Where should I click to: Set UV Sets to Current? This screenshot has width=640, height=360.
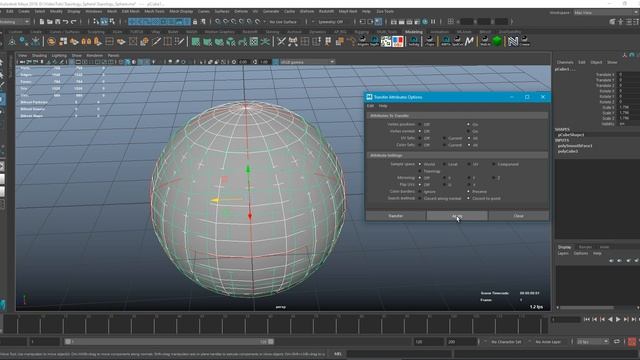click(x=444, y=138)
